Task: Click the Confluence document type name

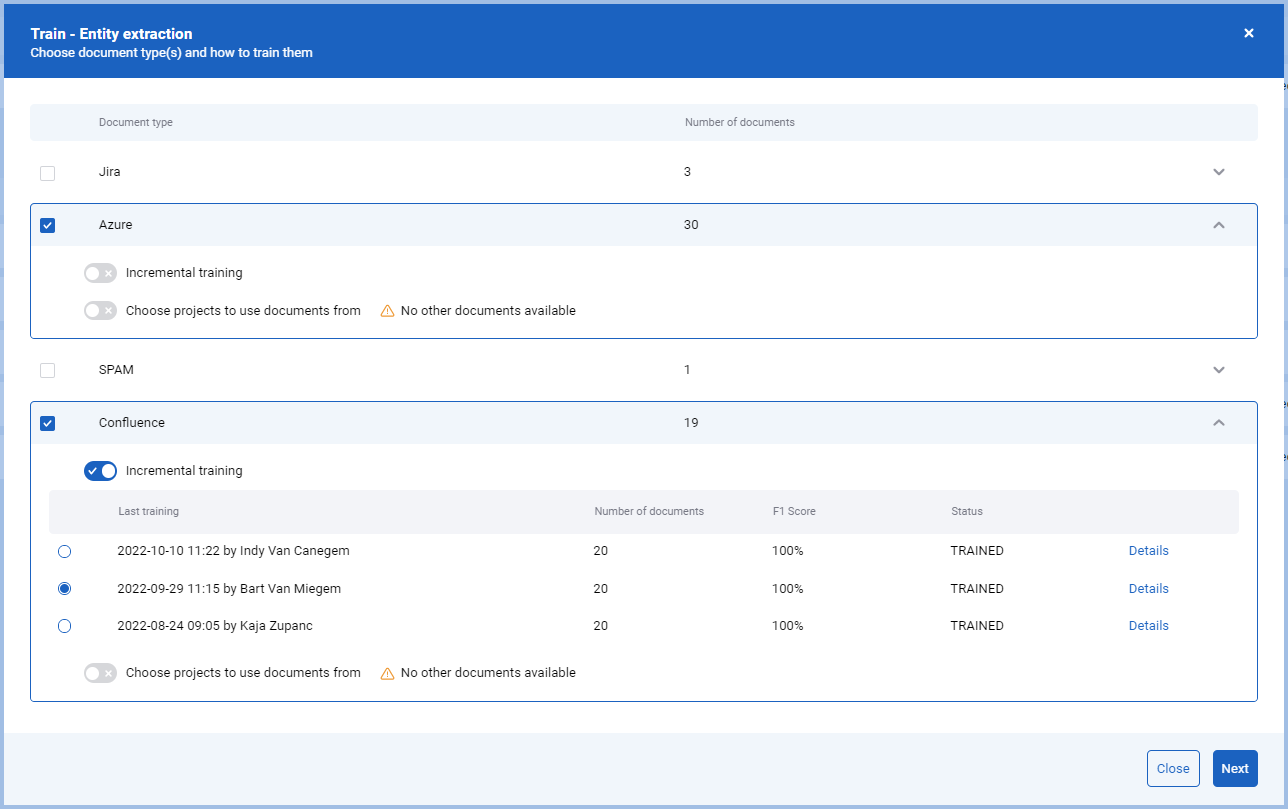Action: (x=132, y=423)
